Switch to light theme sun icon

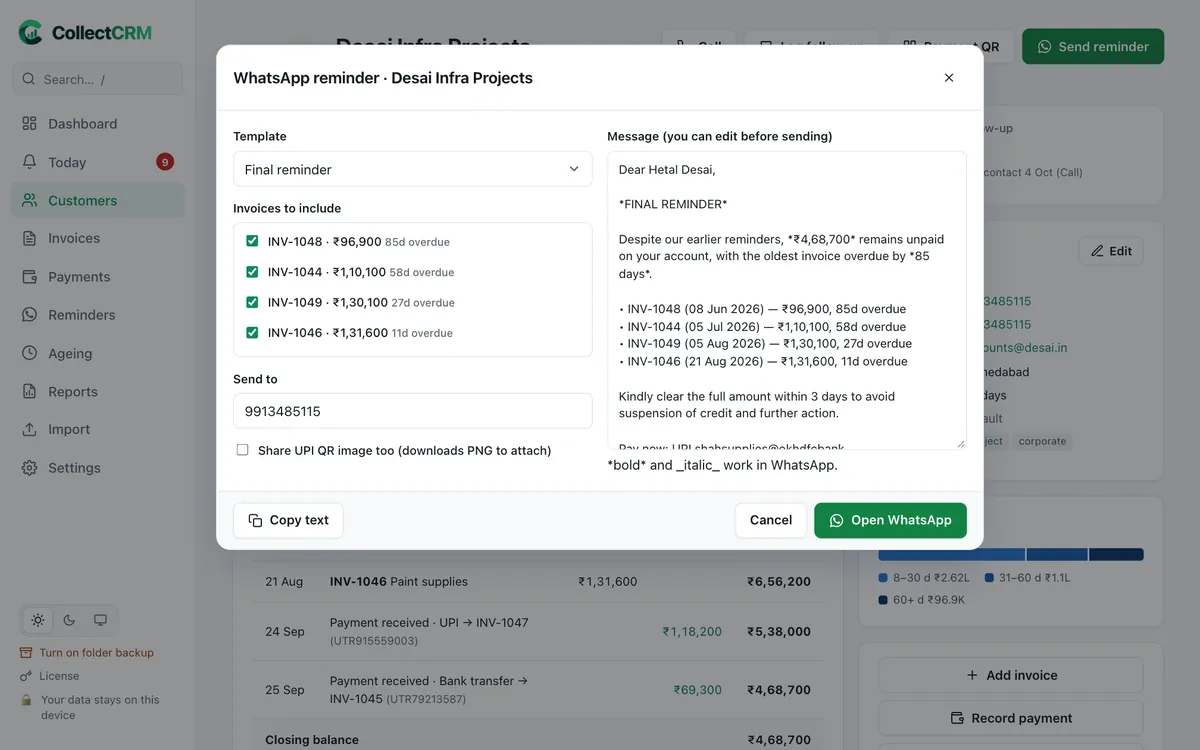tap(38, 620)
